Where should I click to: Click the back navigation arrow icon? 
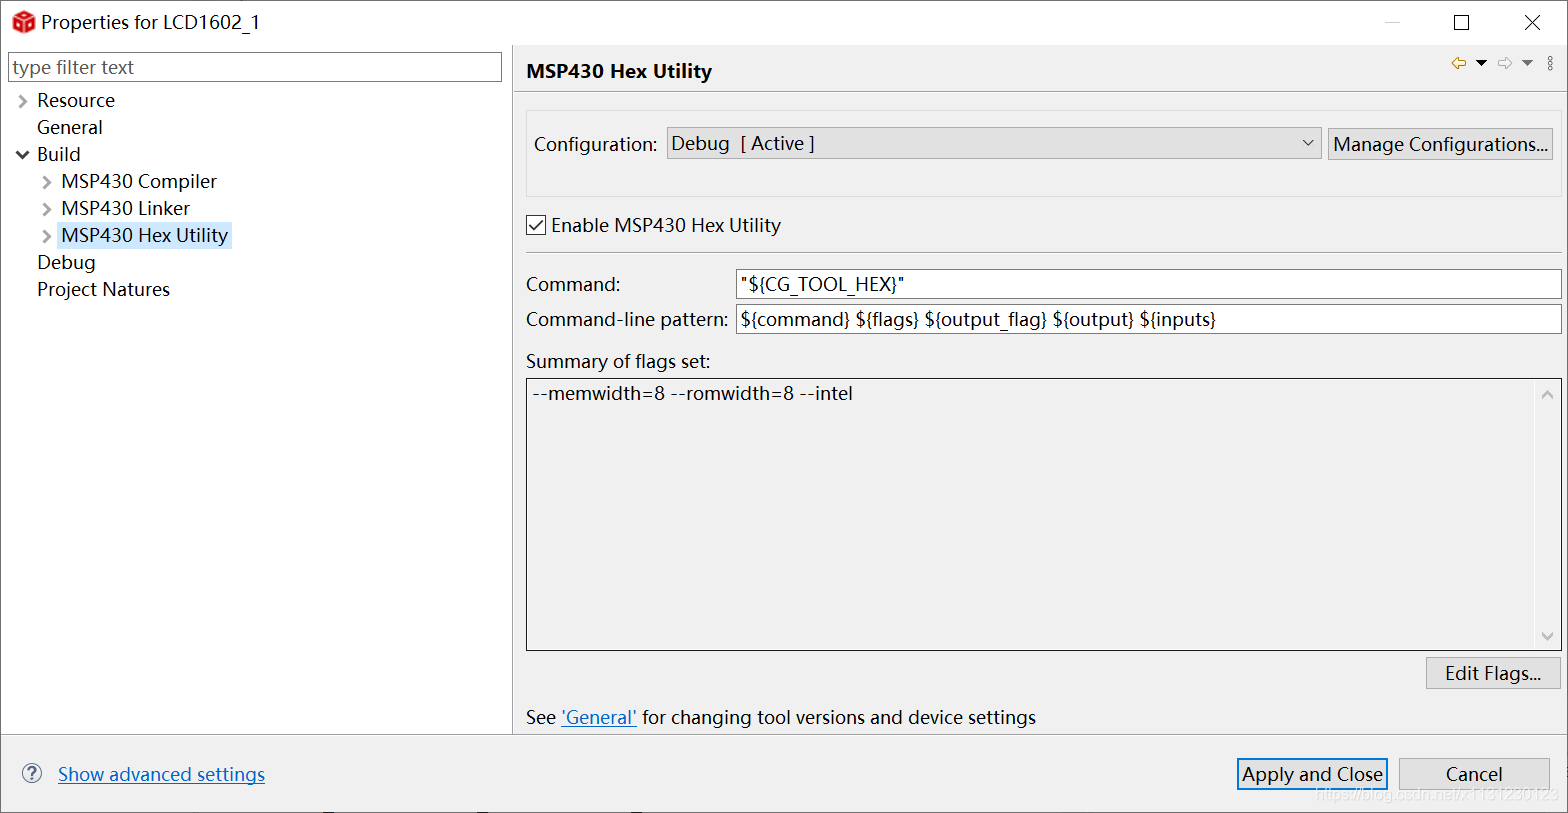tap(1459, 63)
